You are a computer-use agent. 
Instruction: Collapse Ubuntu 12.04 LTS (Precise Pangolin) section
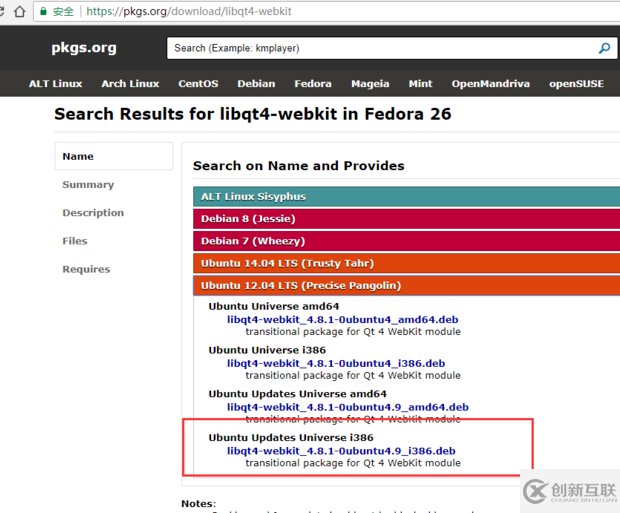pyautogui.click(x=406, y=286)
